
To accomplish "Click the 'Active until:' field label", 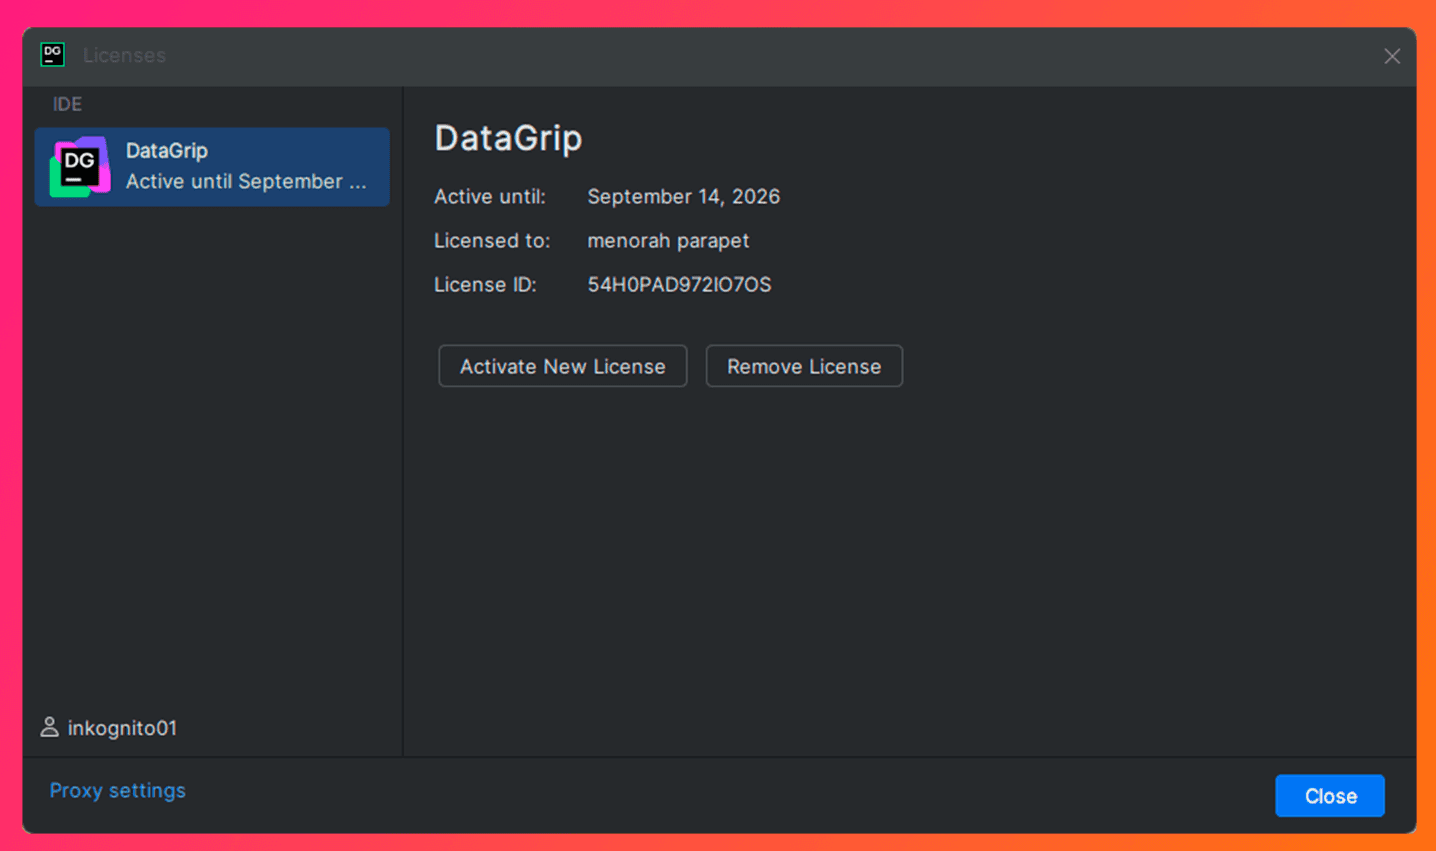I will [x=489, y=197].
